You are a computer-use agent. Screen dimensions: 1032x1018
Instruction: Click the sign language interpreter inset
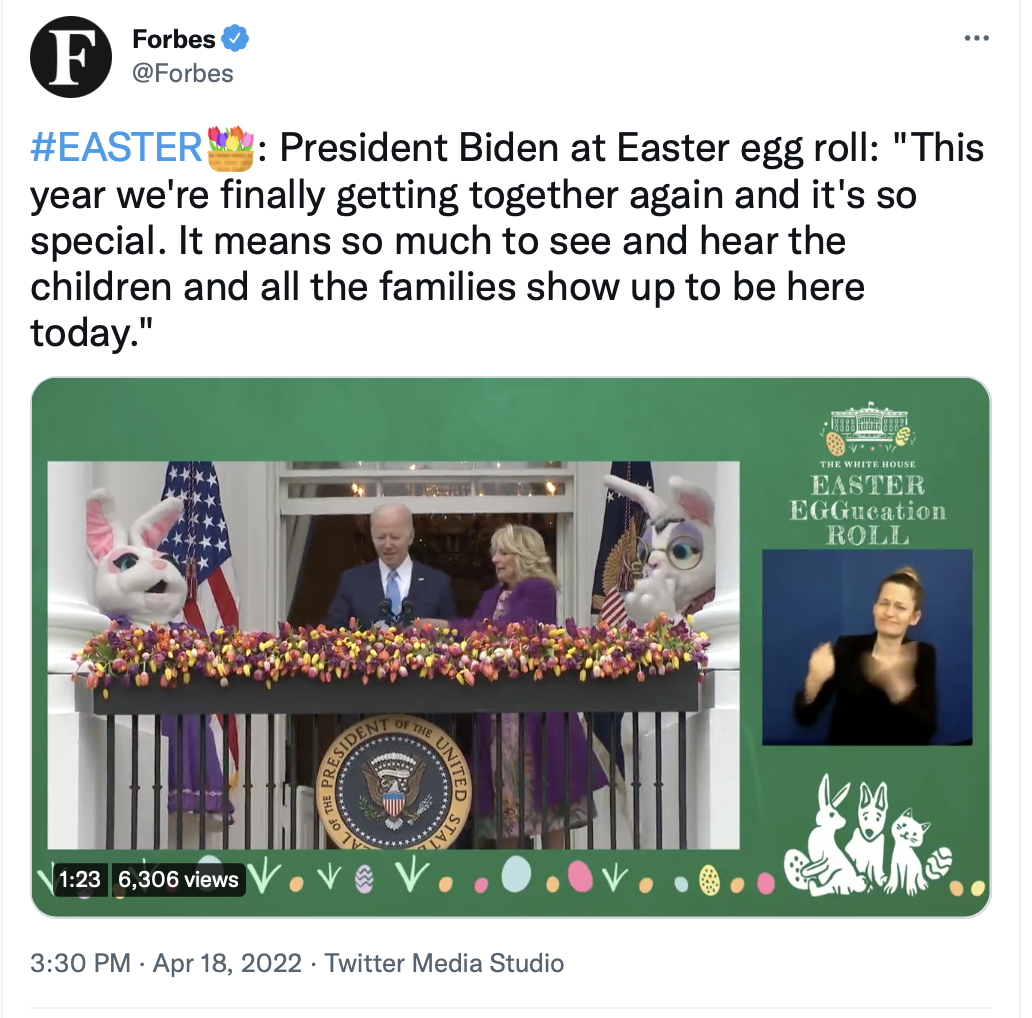click(867, 648)
